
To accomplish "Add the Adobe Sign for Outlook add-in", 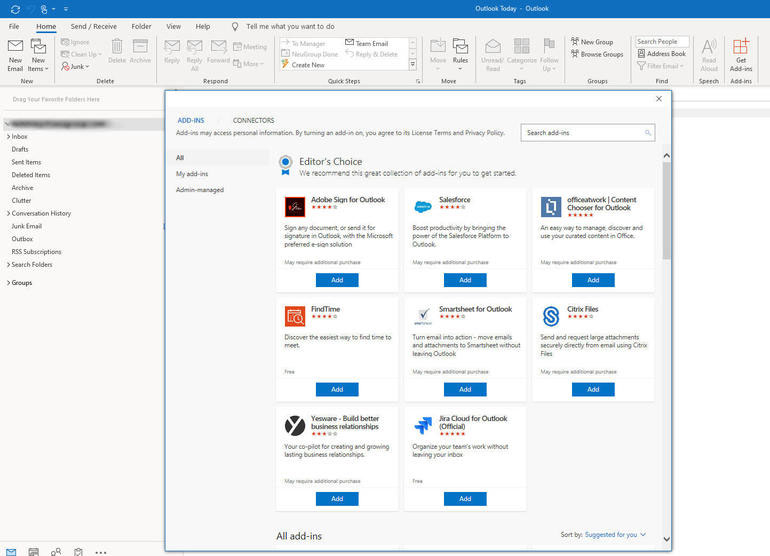I will coord(337,280).
